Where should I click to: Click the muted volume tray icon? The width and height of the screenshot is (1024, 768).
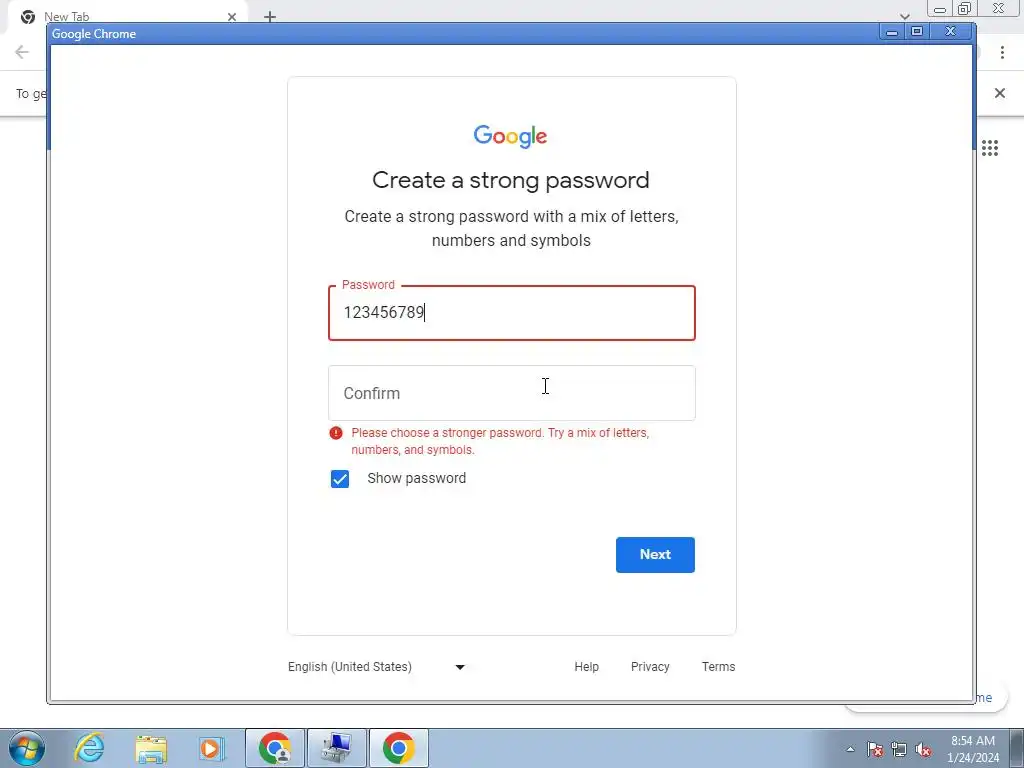923,749
